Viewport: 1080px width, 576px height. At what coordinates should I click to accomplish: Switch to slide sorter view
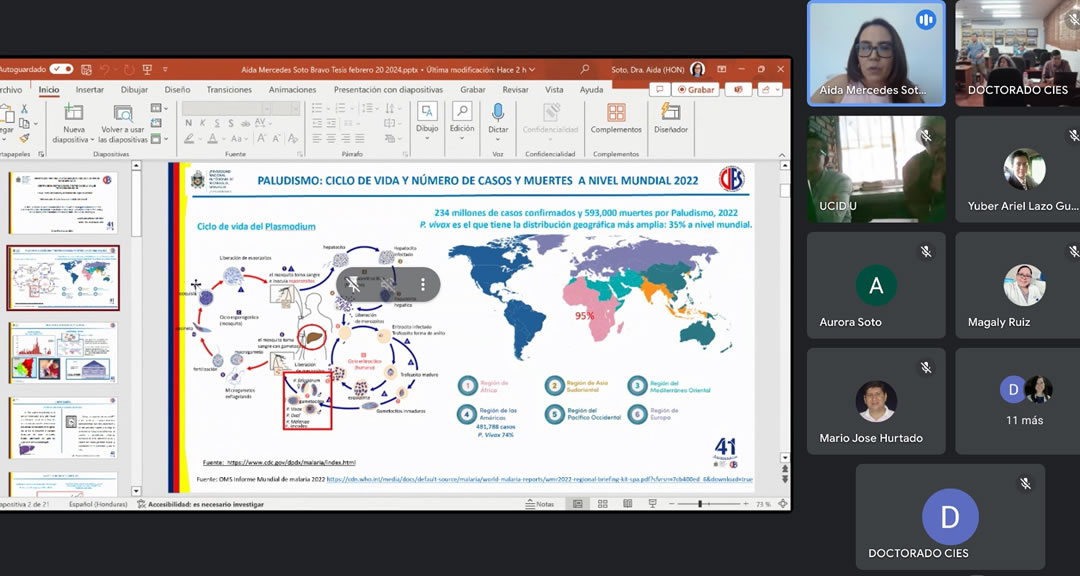pyautogui.click(x=602, y=504)
